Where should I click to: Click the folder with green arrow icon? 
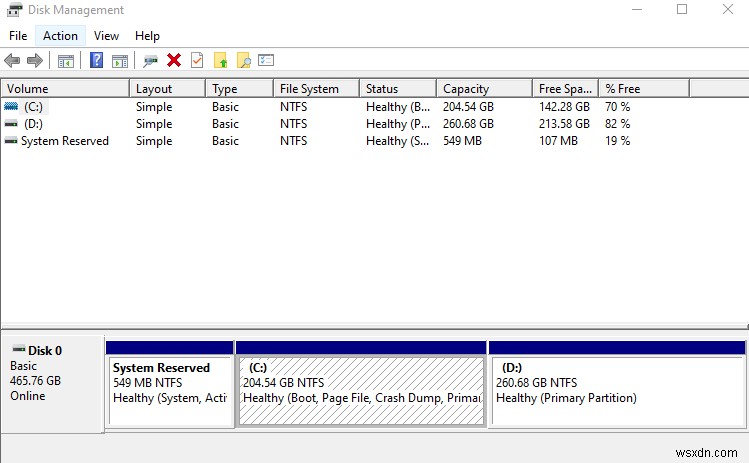pyautogui.click(x=221, y=60)
